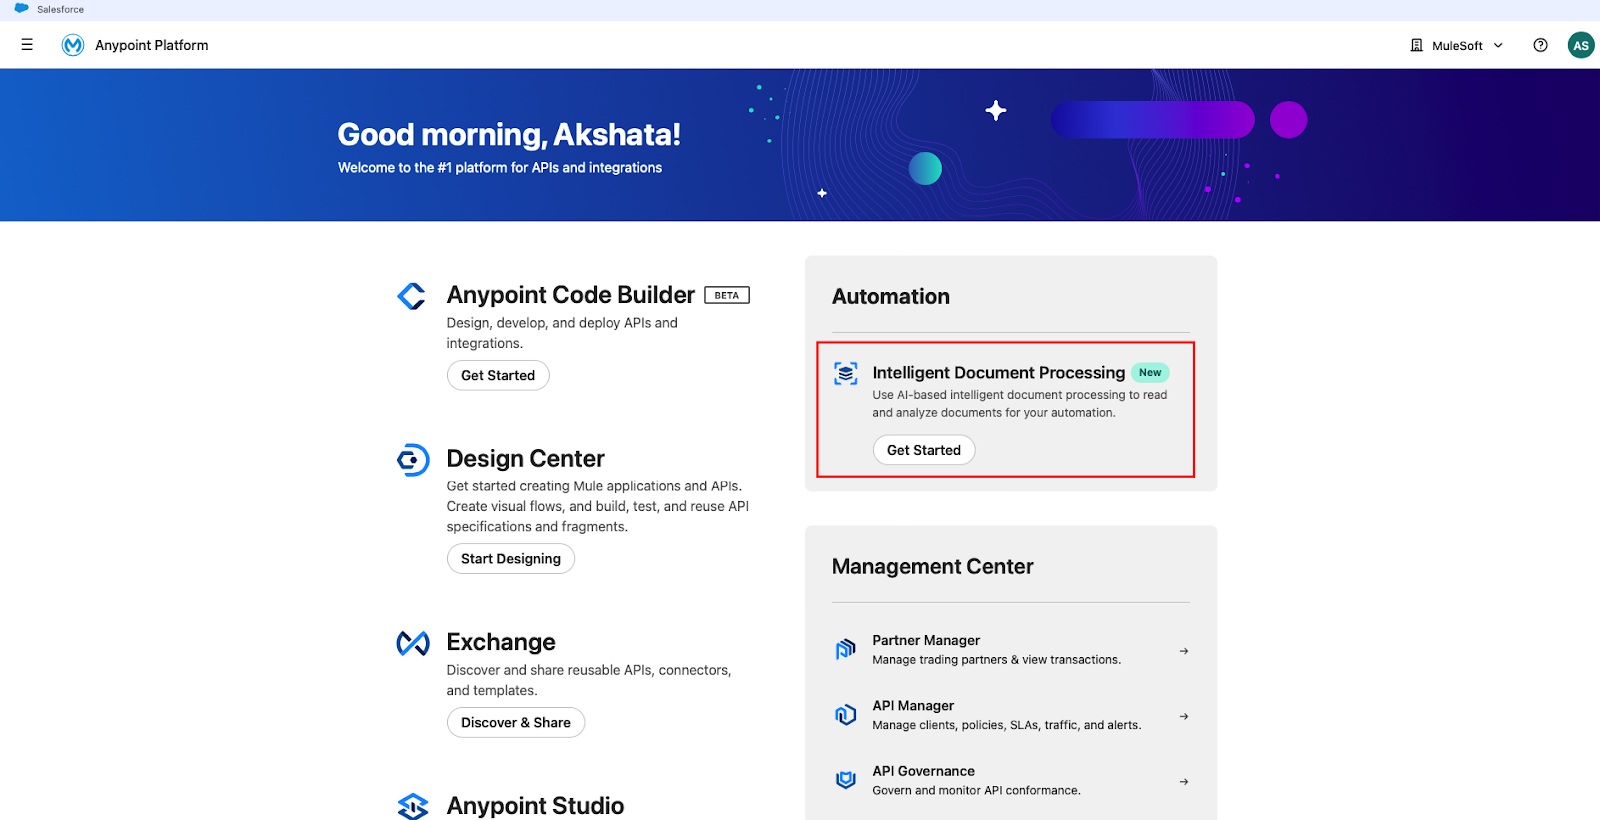This screenshot has width=1600, height=820.
Task: Click the Anypoint Code Builder icon
Action: 412,296
